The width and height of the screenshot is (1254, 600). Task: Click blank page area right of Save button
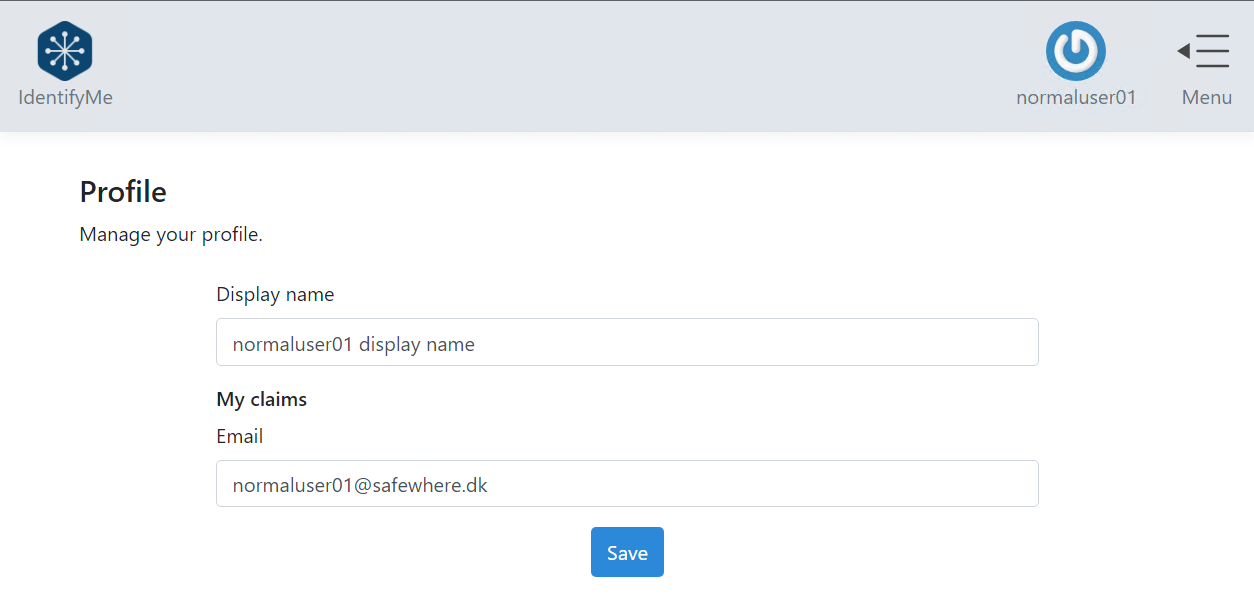(900, 553)
